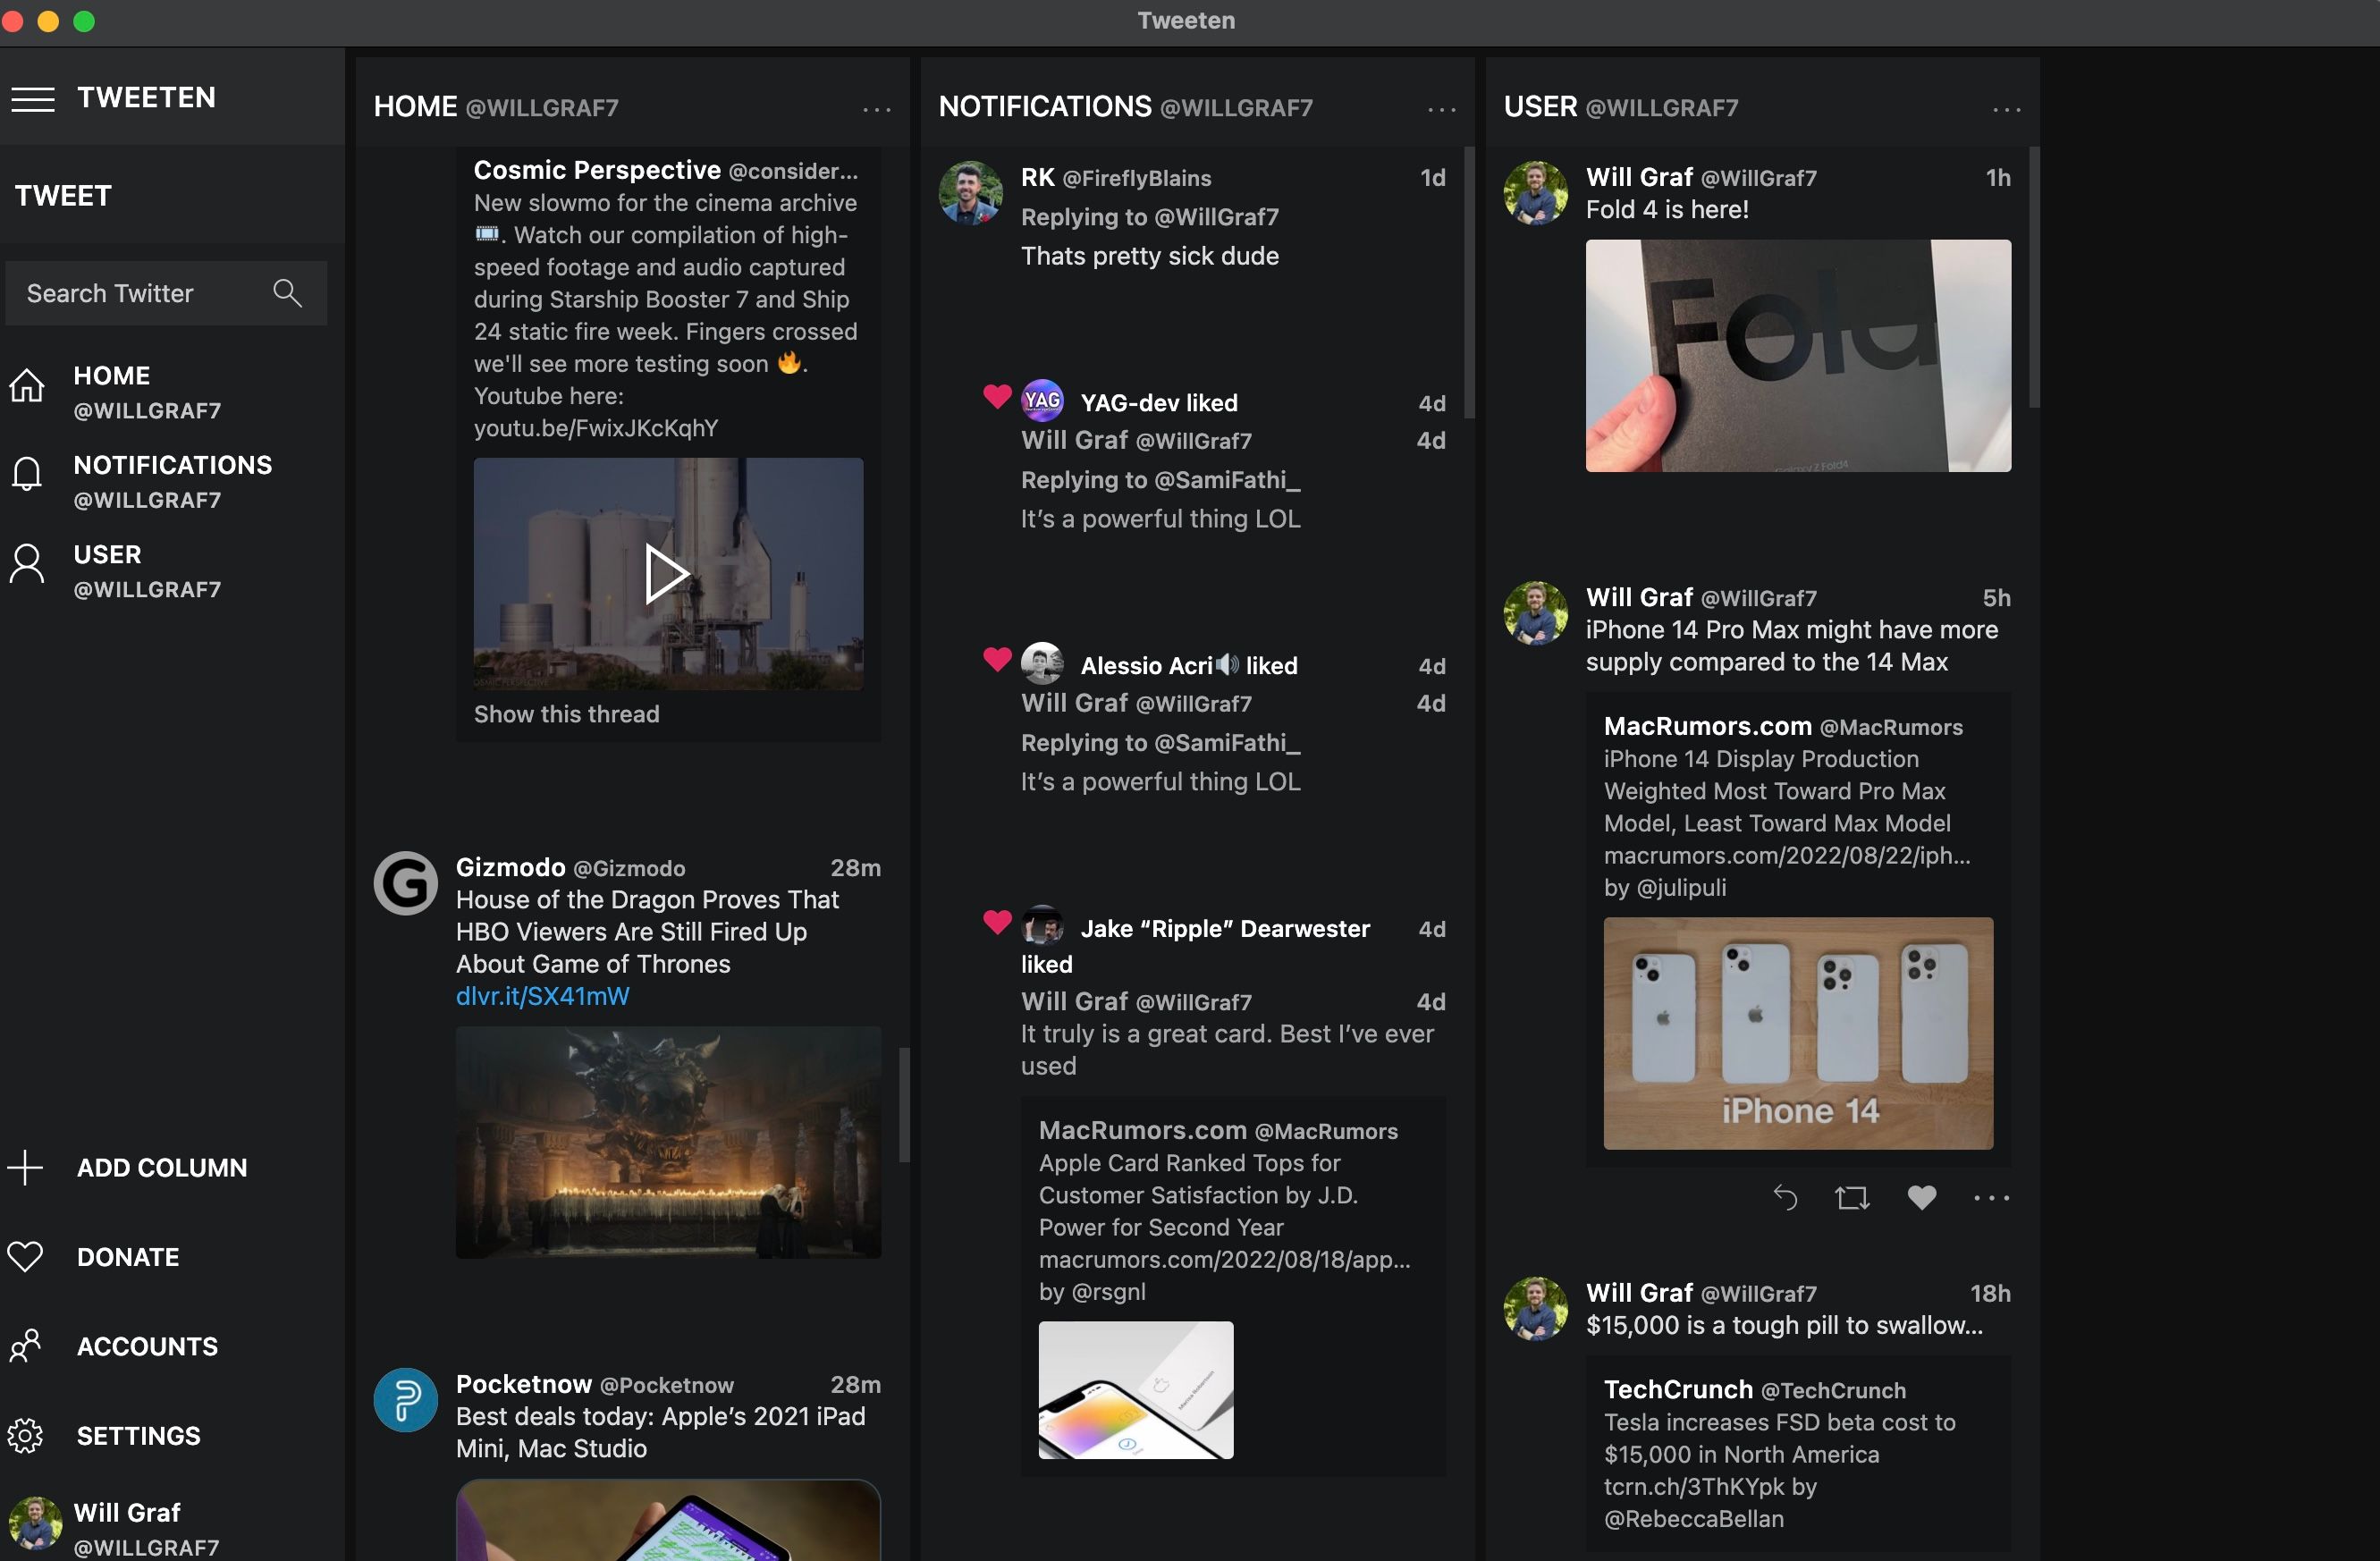Click Show this thread link
This screenshot has height=1561, width=2380.
point(566,714)
